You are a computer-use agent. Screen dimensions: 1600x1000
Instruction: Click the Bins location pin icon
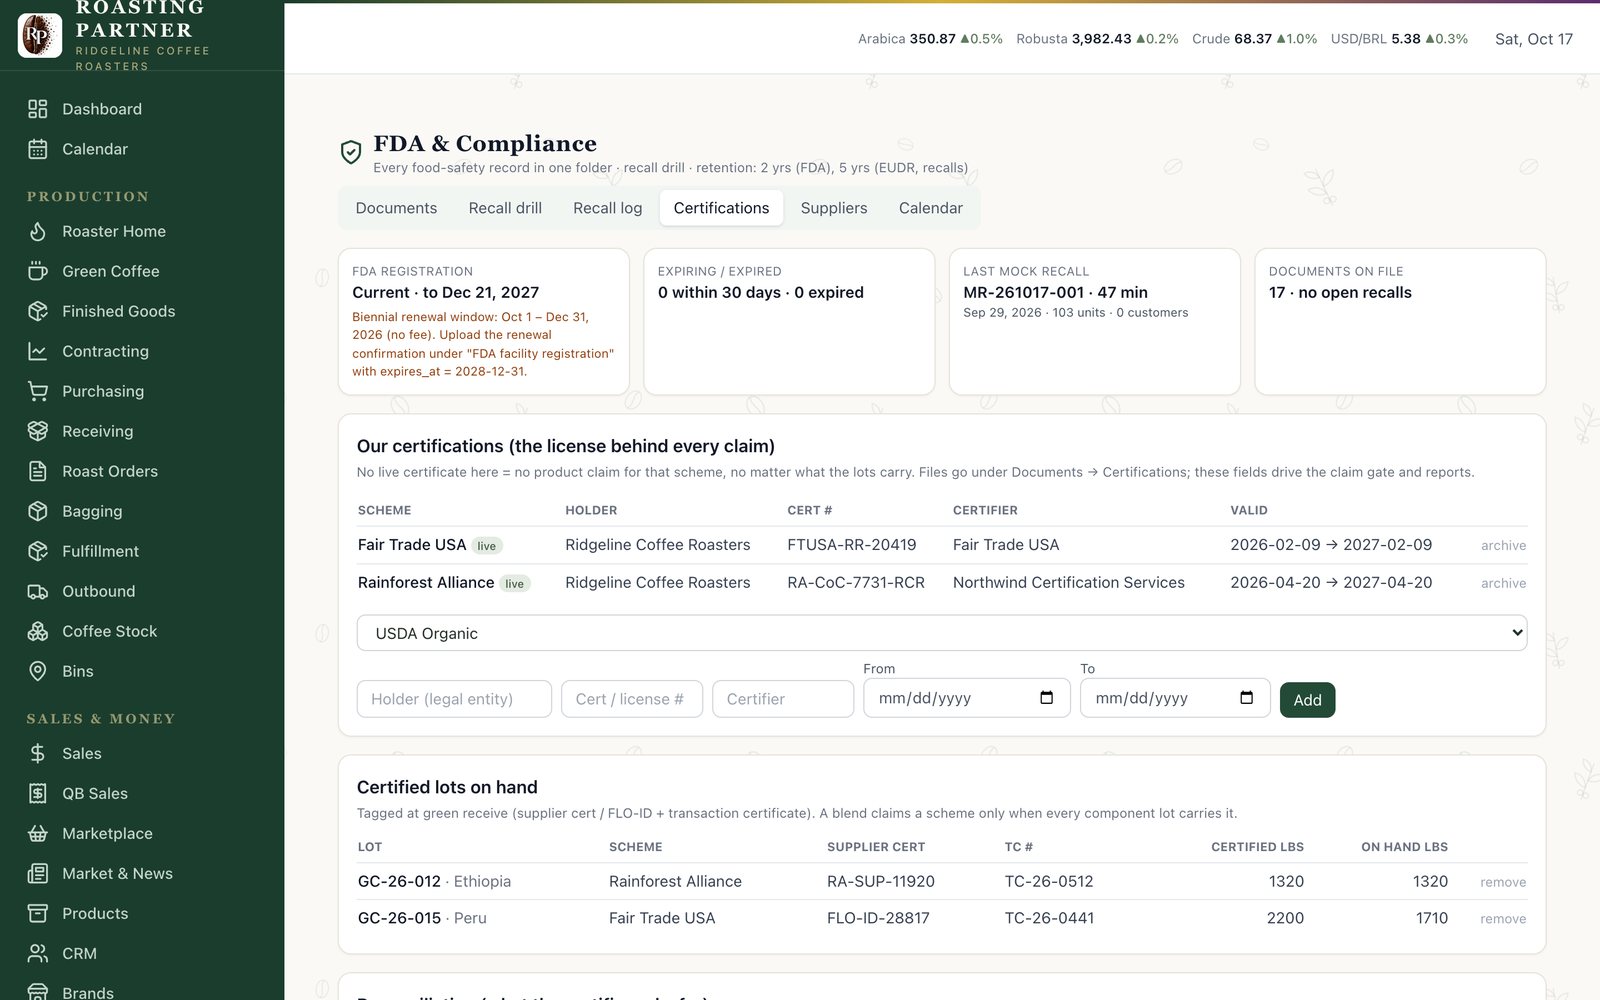(x=38, y=671)
